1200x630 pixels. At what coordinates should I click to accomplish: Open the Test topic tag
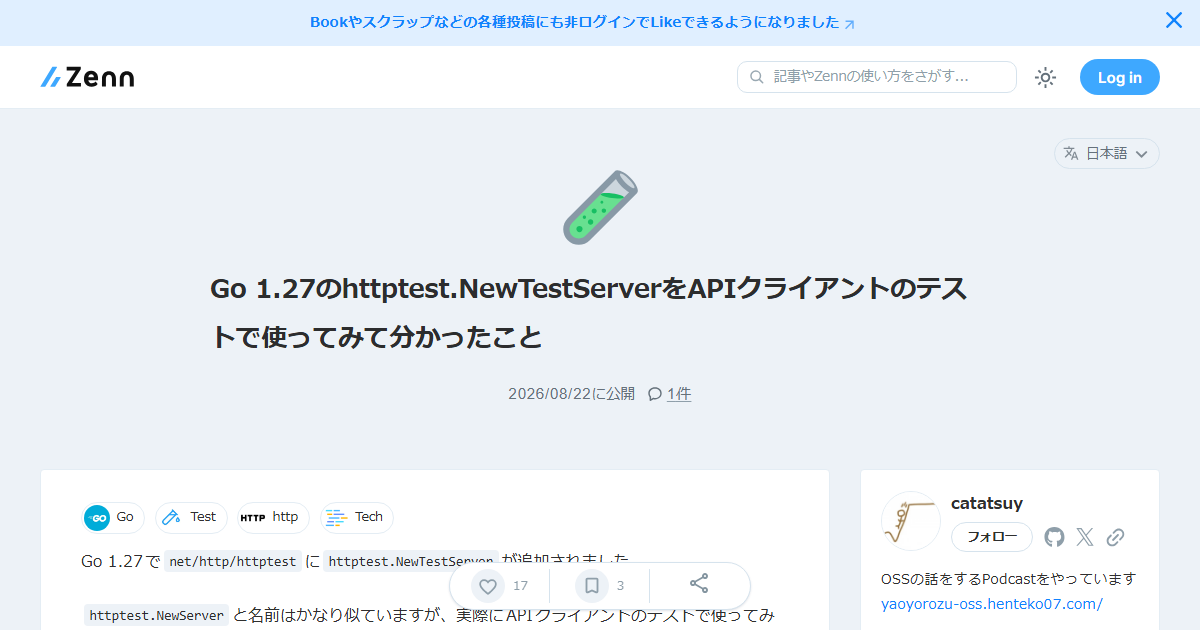click(x=191, y=517)
